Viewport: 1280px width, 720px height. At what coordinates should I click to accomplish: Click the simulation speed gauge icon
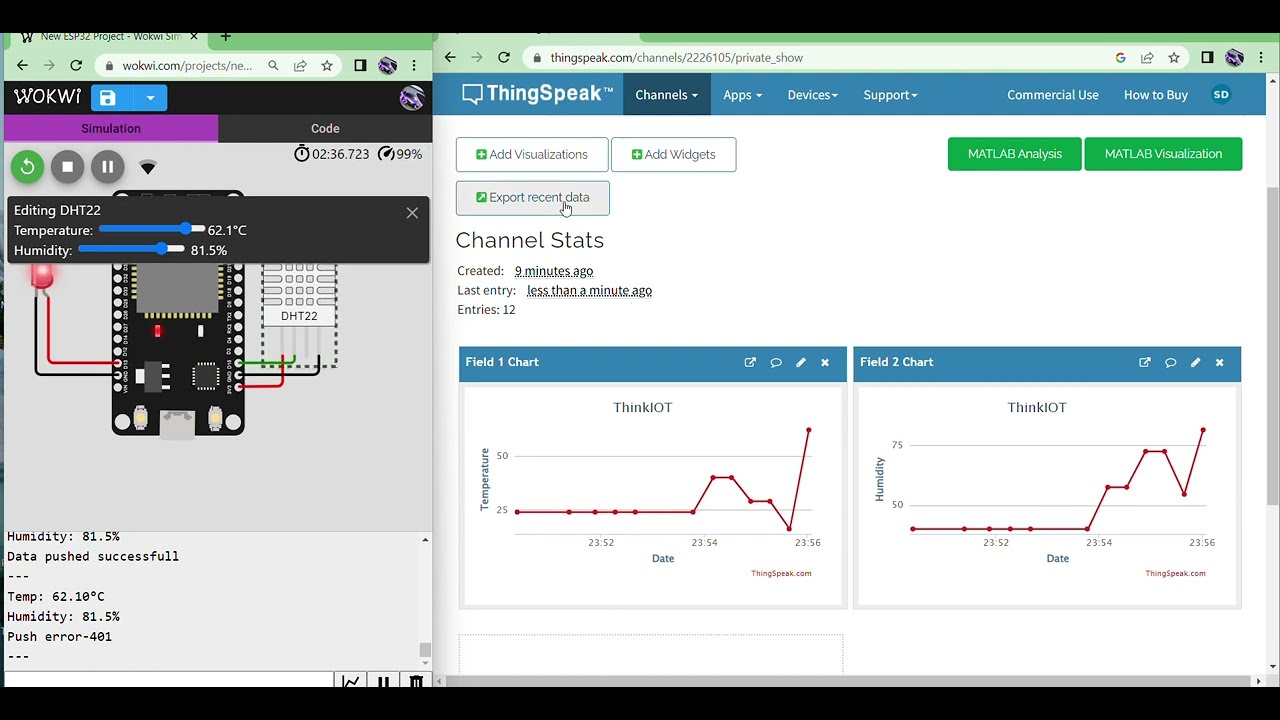pos(386,154)
